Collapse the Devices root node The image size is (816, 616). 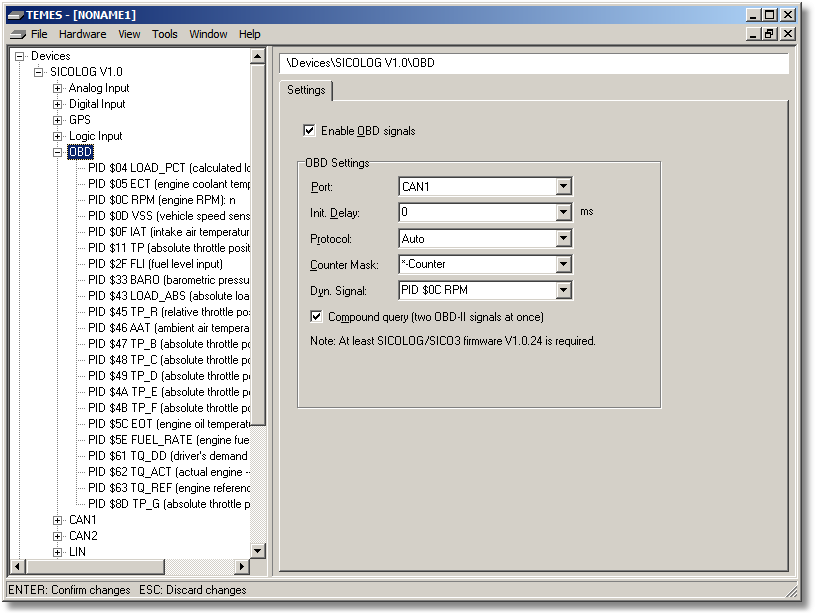tap(20, 56)
